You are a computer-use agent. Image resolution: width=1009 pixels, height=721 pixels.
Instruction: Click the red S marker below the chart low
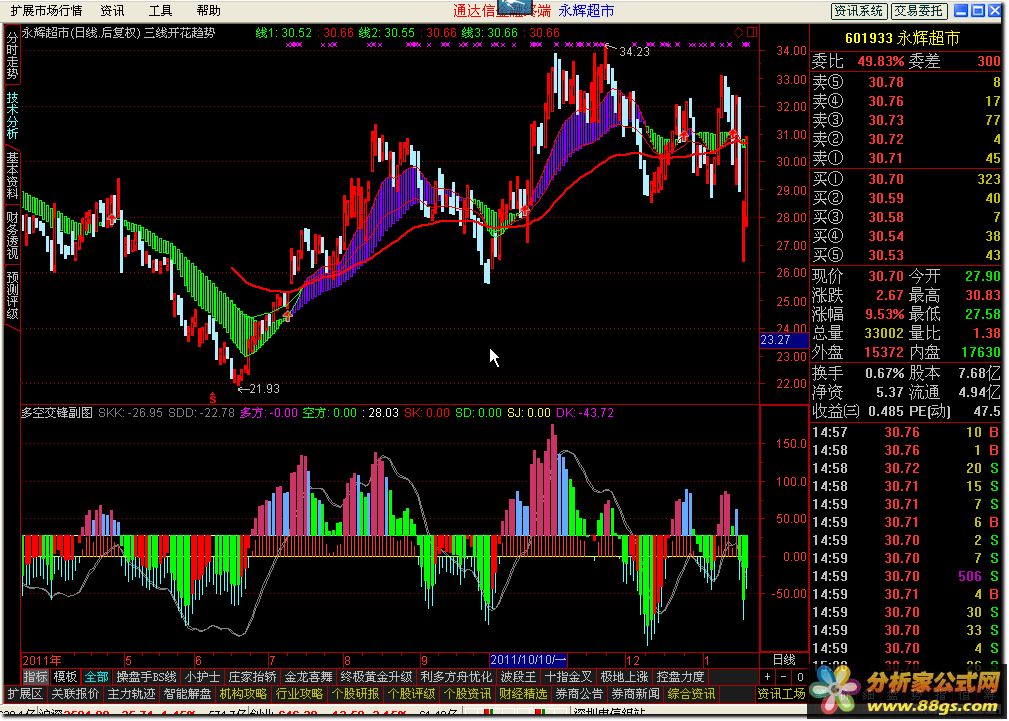tap(213, 398)
